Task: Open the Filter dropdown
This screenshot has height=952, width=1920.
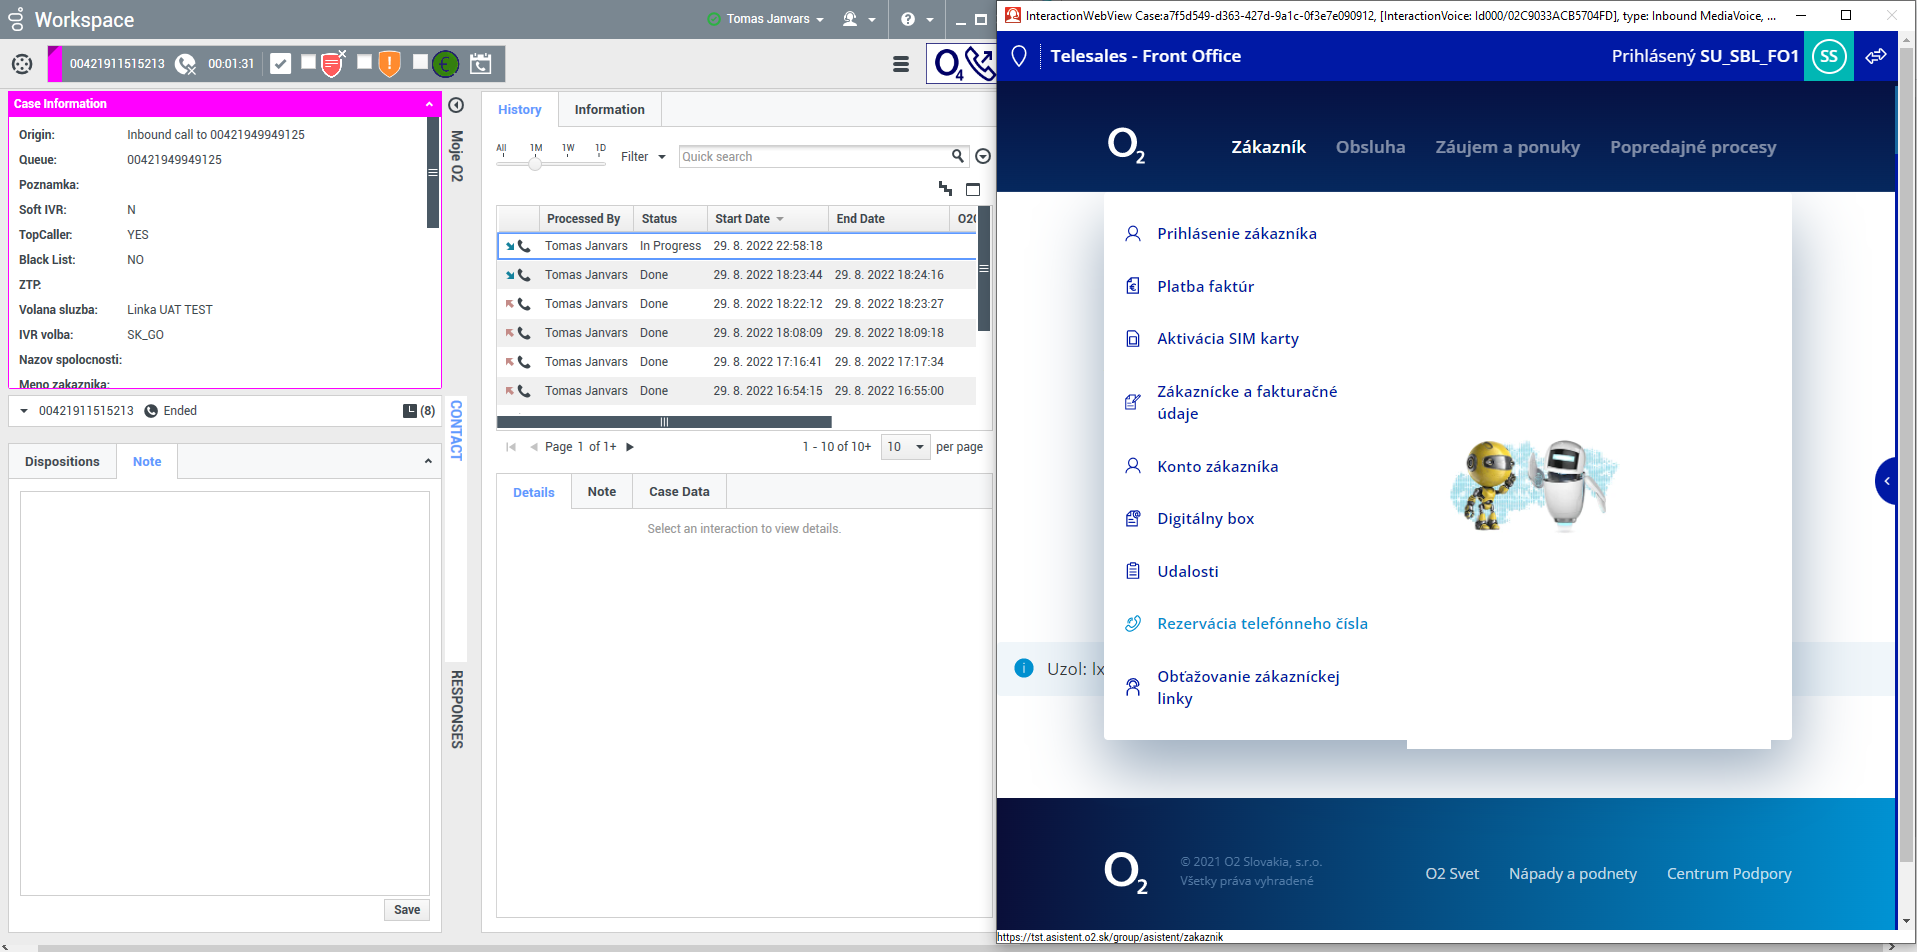Action: 643,157
